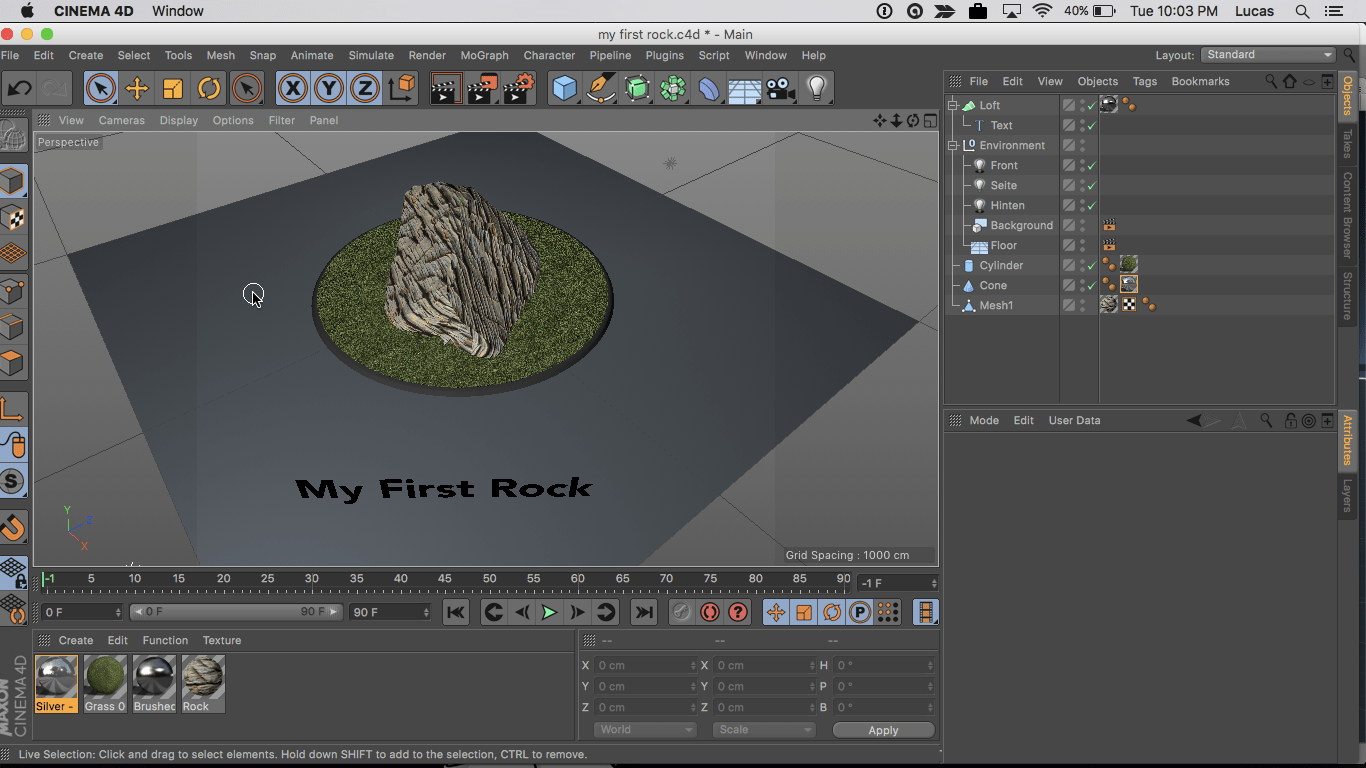Select the Rotate tool
The width and height of the screenshot is (1366, 768).
click(x=209, y=89)
